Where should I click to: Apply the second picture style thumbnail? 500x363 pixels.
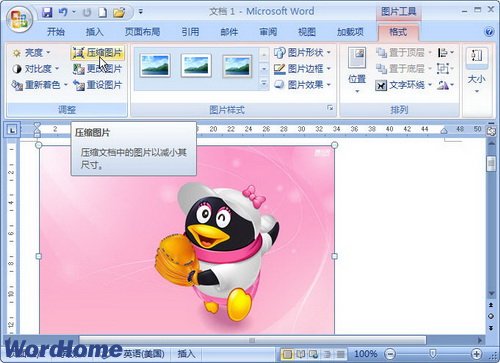tap(196, 66)
